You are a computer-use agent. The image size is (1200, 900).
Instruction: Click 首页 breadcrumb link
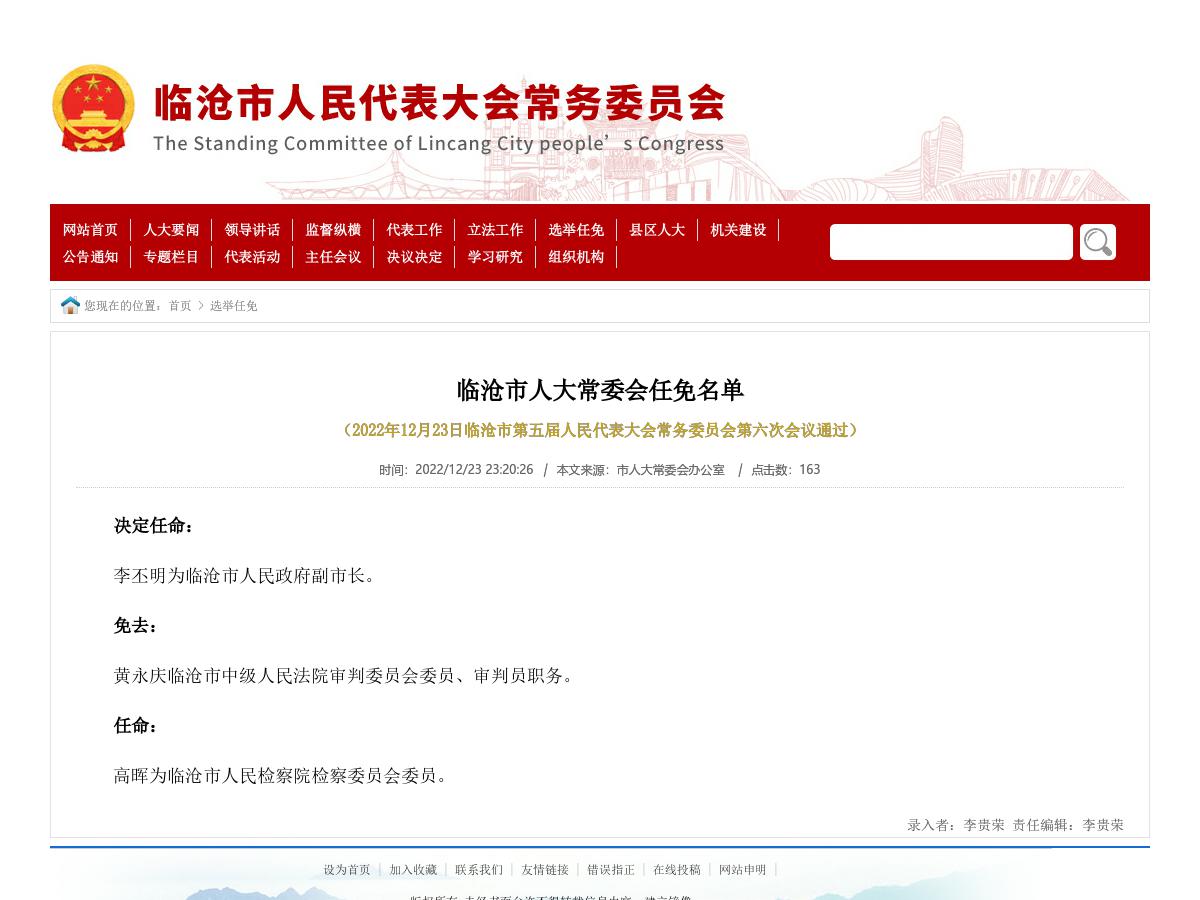click(180, 306)
